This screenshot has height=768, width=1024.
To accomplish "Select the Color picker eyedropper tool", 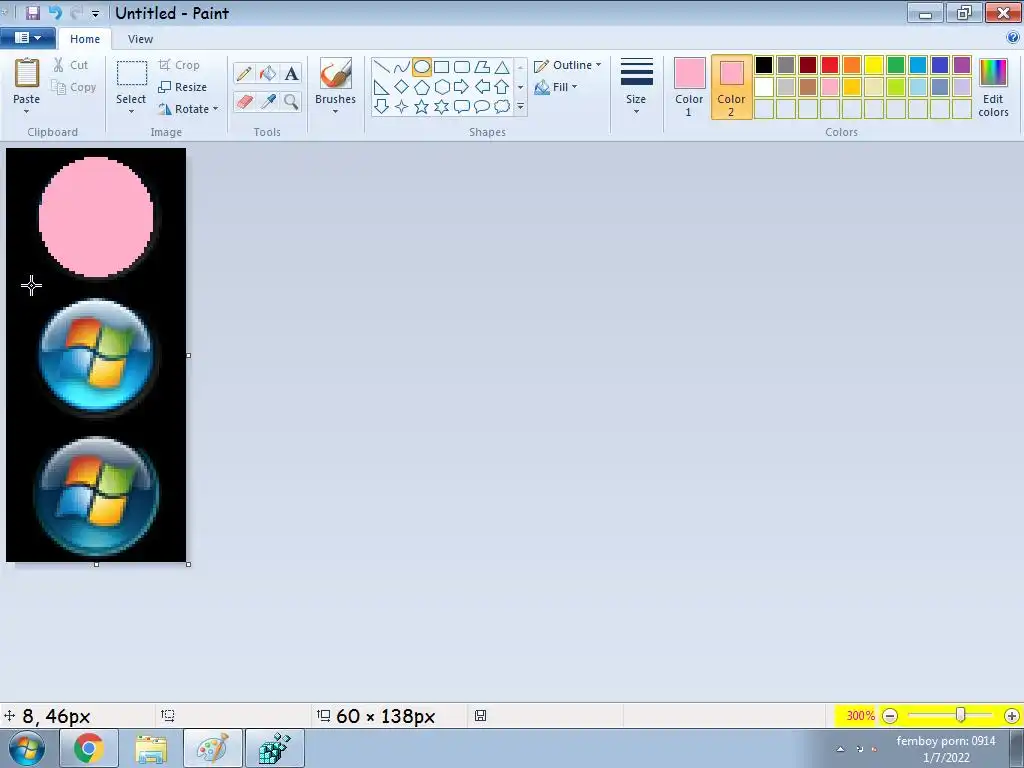I will [268, 101].
